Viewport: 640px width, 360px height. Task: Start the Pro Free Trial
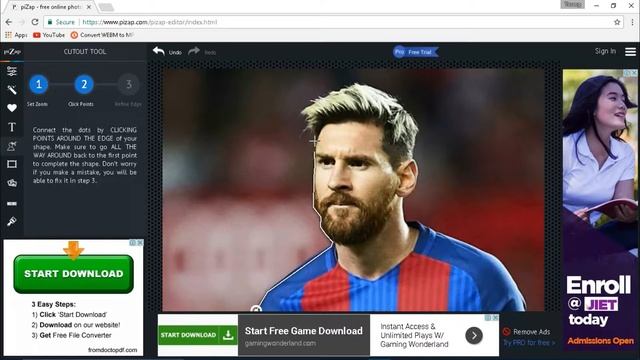(416, 52)
